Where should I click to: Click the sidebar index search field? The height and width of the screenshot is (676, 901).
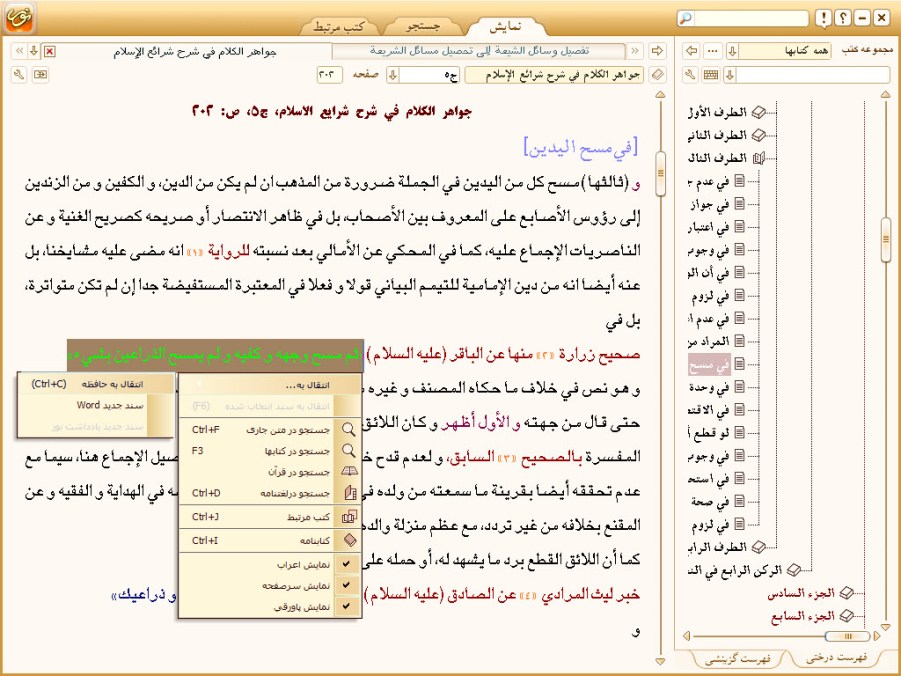coord(814,75)
